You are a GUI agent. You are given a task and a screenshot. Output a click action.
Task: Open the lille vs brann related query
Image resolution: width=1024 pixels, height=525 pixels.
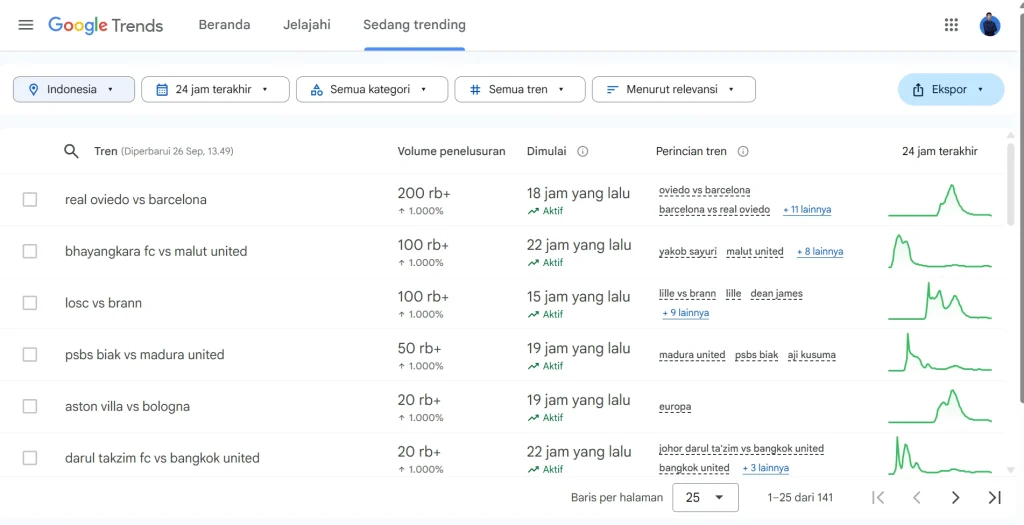click(687, 294)
